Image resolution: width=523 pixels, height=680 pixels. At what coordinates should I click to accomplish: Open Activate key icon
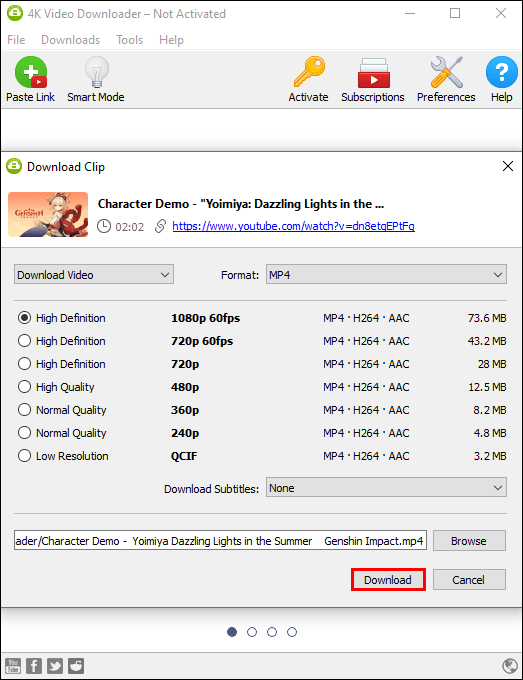click(x=309, y=72)
